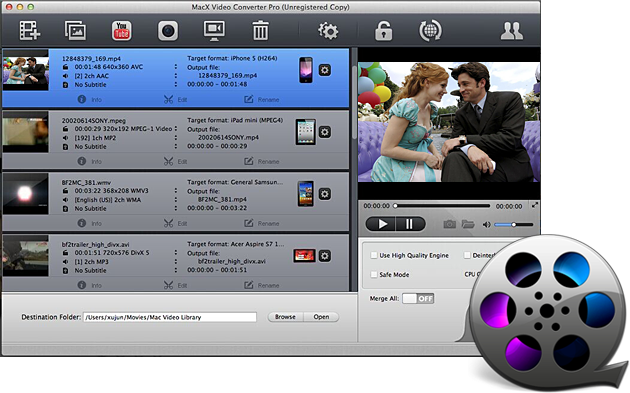This screenshot has height=393, width=630.
Task: Open output settings gear for bf2trailer_high_divx.avi
Action: [x=325, y=256]
